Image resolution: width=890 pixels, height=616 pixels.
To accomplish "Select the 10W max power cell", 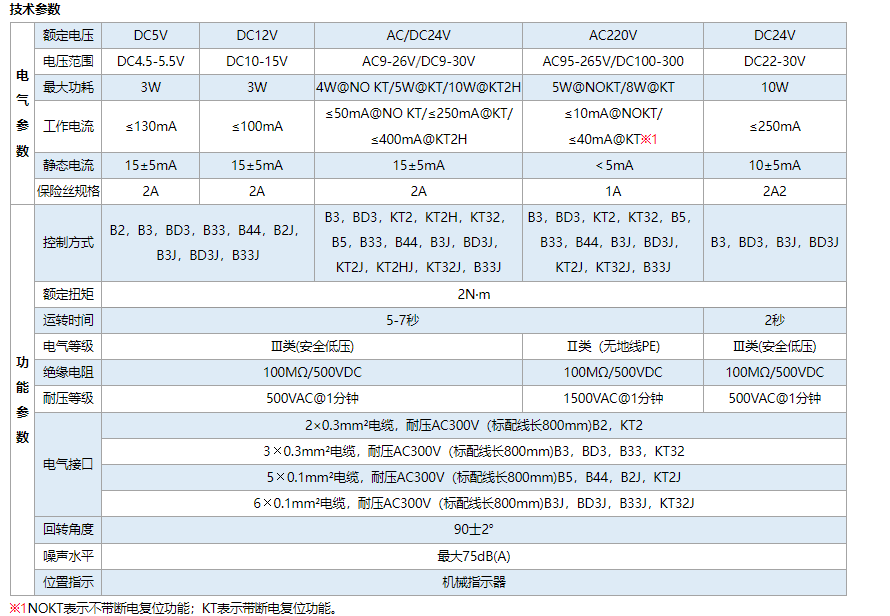I will coord(774,87).
